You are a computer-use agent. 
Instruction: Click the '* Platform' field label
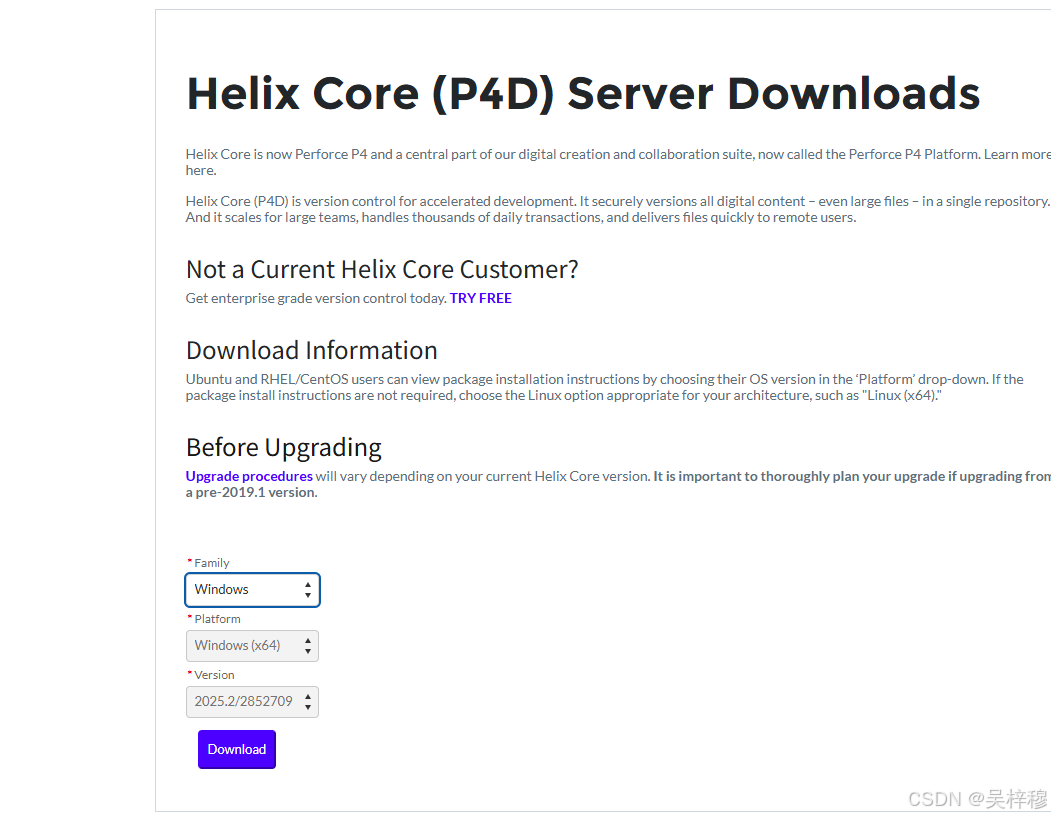pyautogui.click(x=214, y=619)
